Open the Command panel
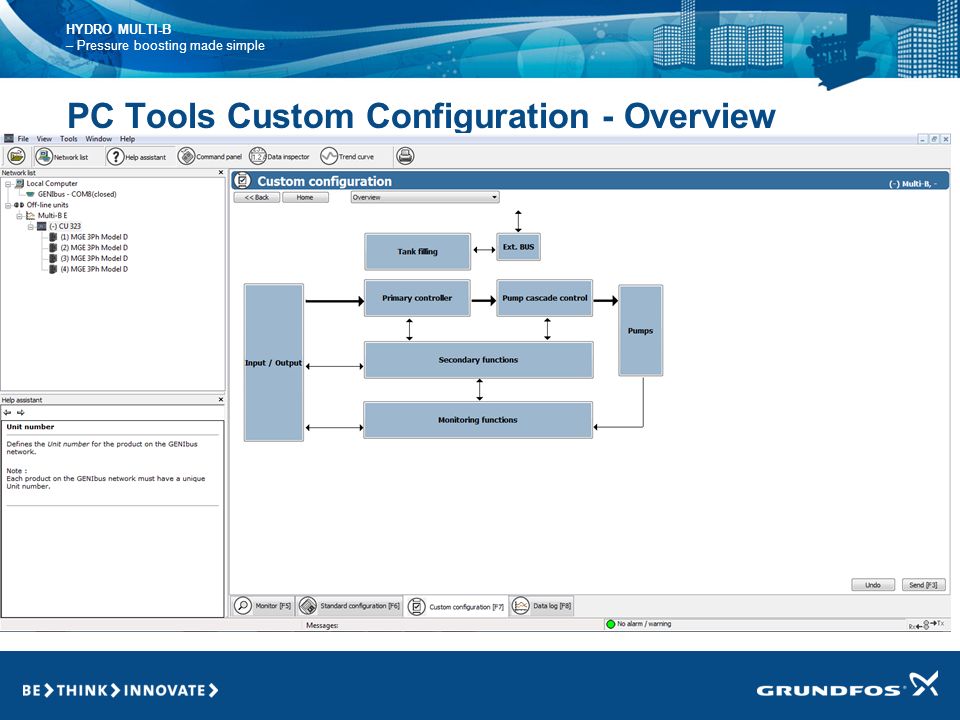Screen dimensions: 960x720 pyautogui.click(x=210, y=157)
